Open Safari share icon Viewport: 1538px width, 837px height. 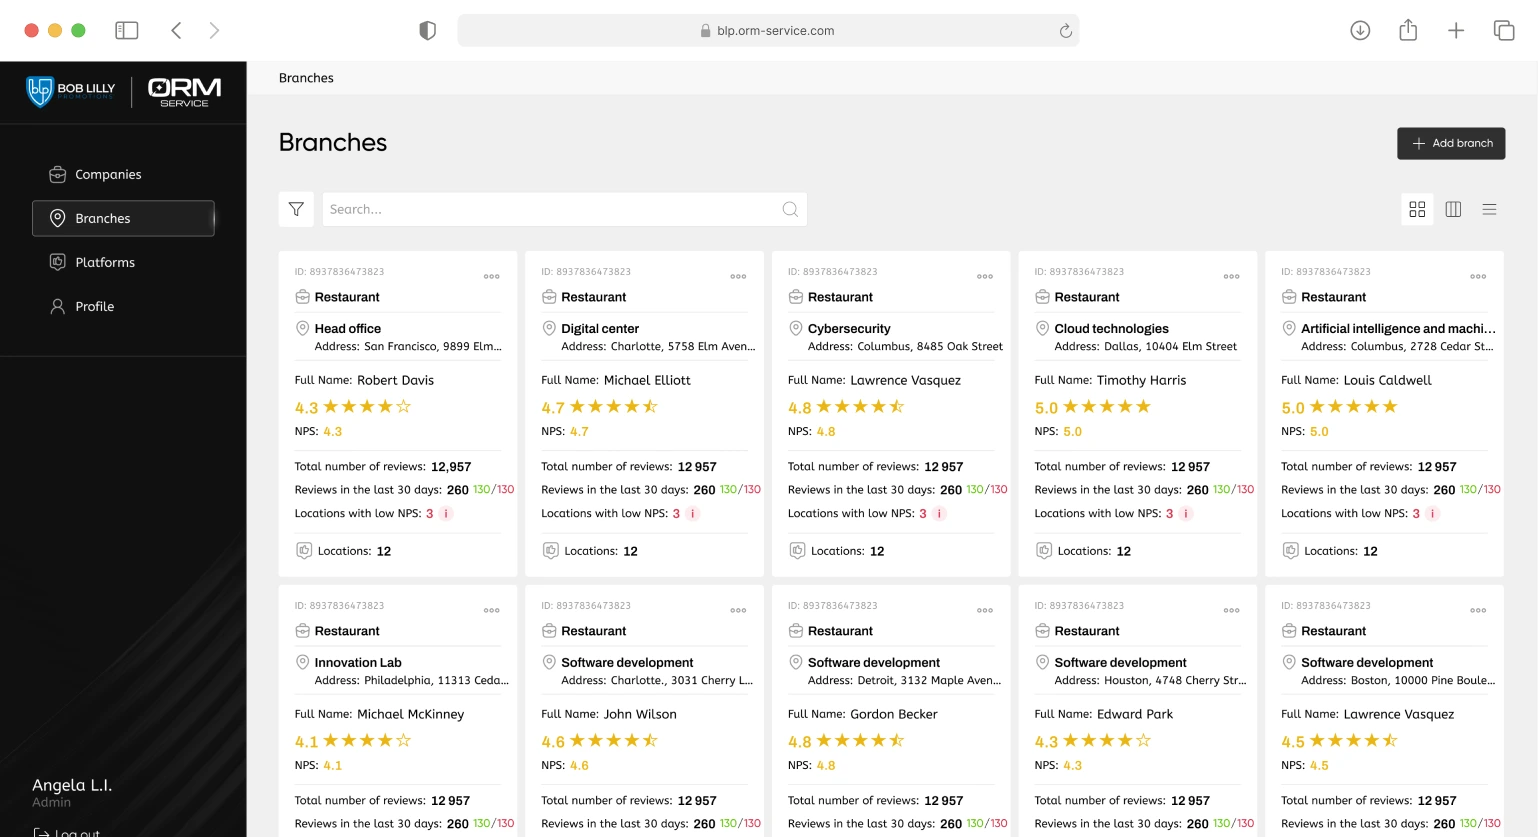pyautogui.click(x=1408, y=31)
